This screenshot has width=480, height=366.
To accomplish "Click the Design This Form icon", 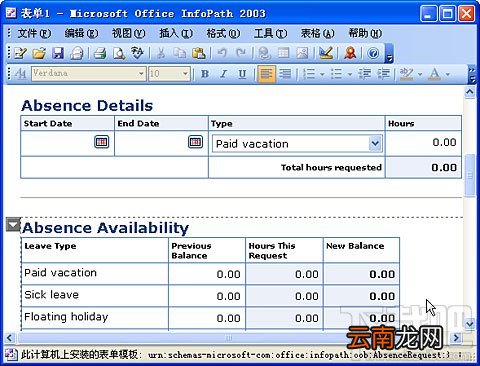I will click(326, 53).
